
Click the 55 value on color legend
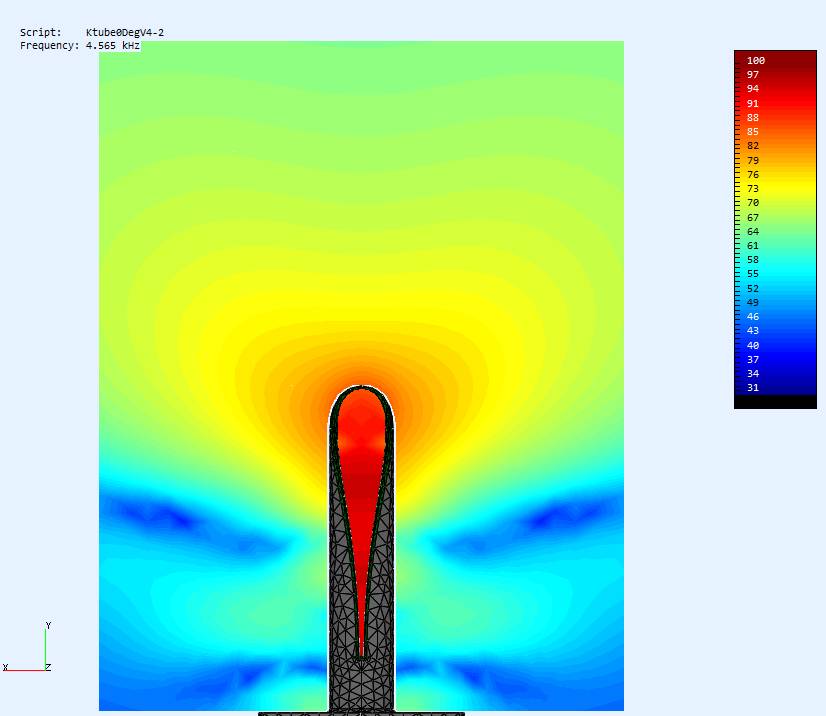[x=753, y=274]
